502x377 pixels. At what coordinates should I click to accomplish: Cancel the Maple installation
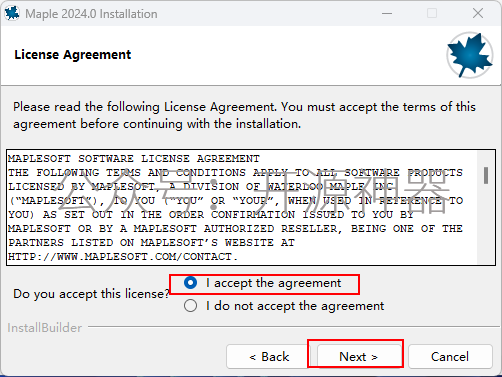(x=450, y=357)
